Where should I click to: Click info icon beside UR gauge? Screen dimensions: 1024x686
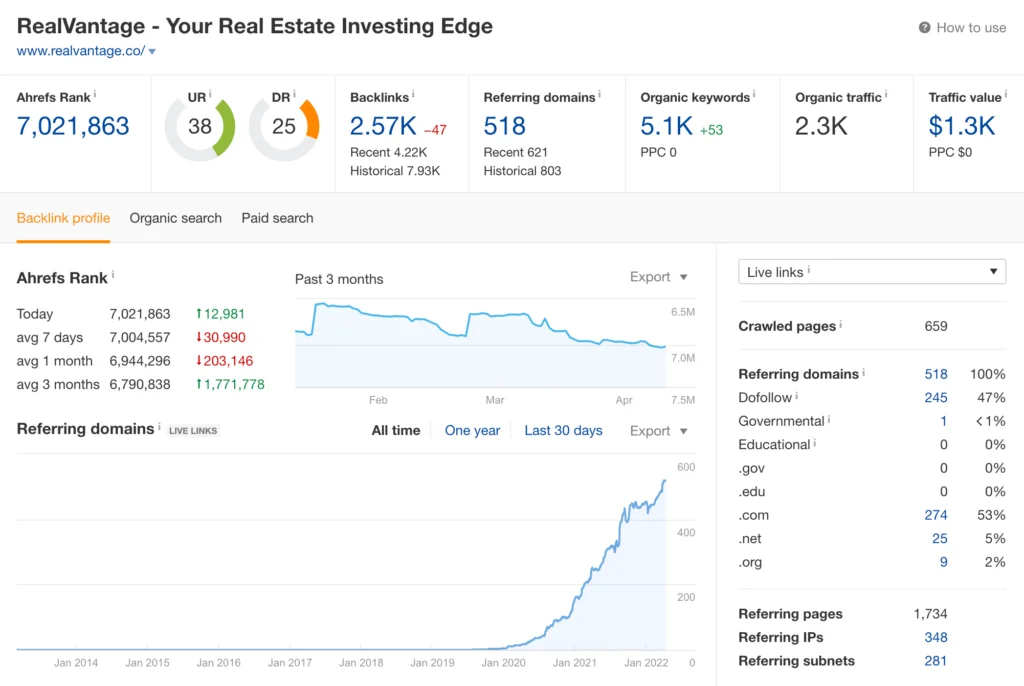211,96
